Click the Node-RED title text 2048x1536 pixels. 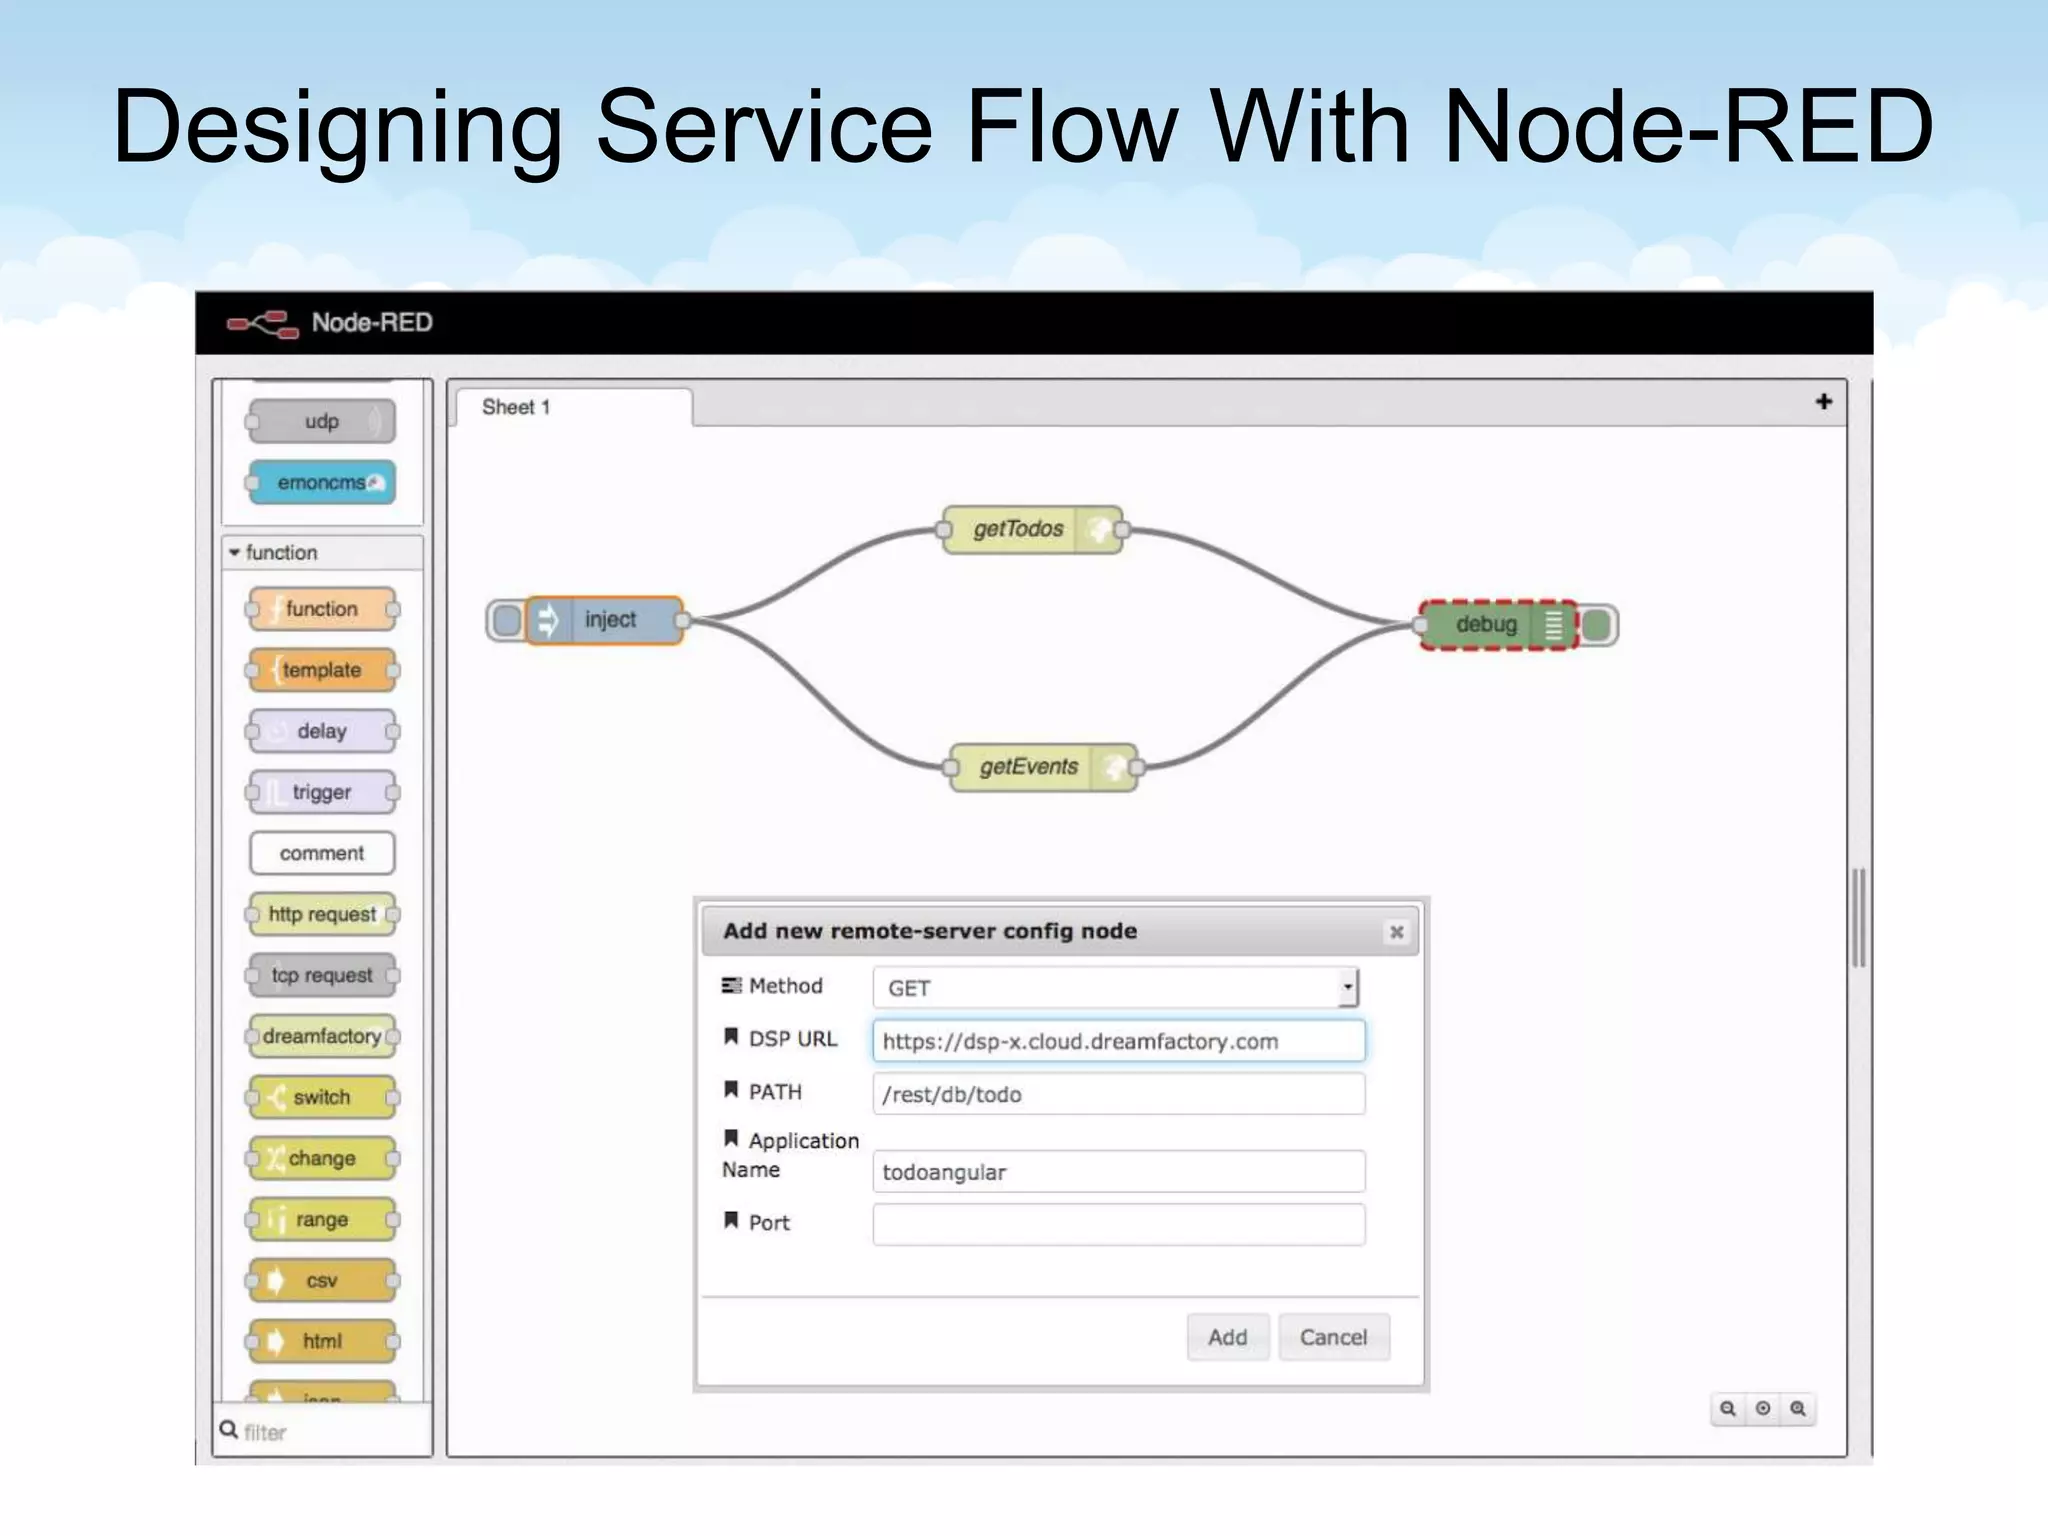pyautogui.click(x=372, y=323)
